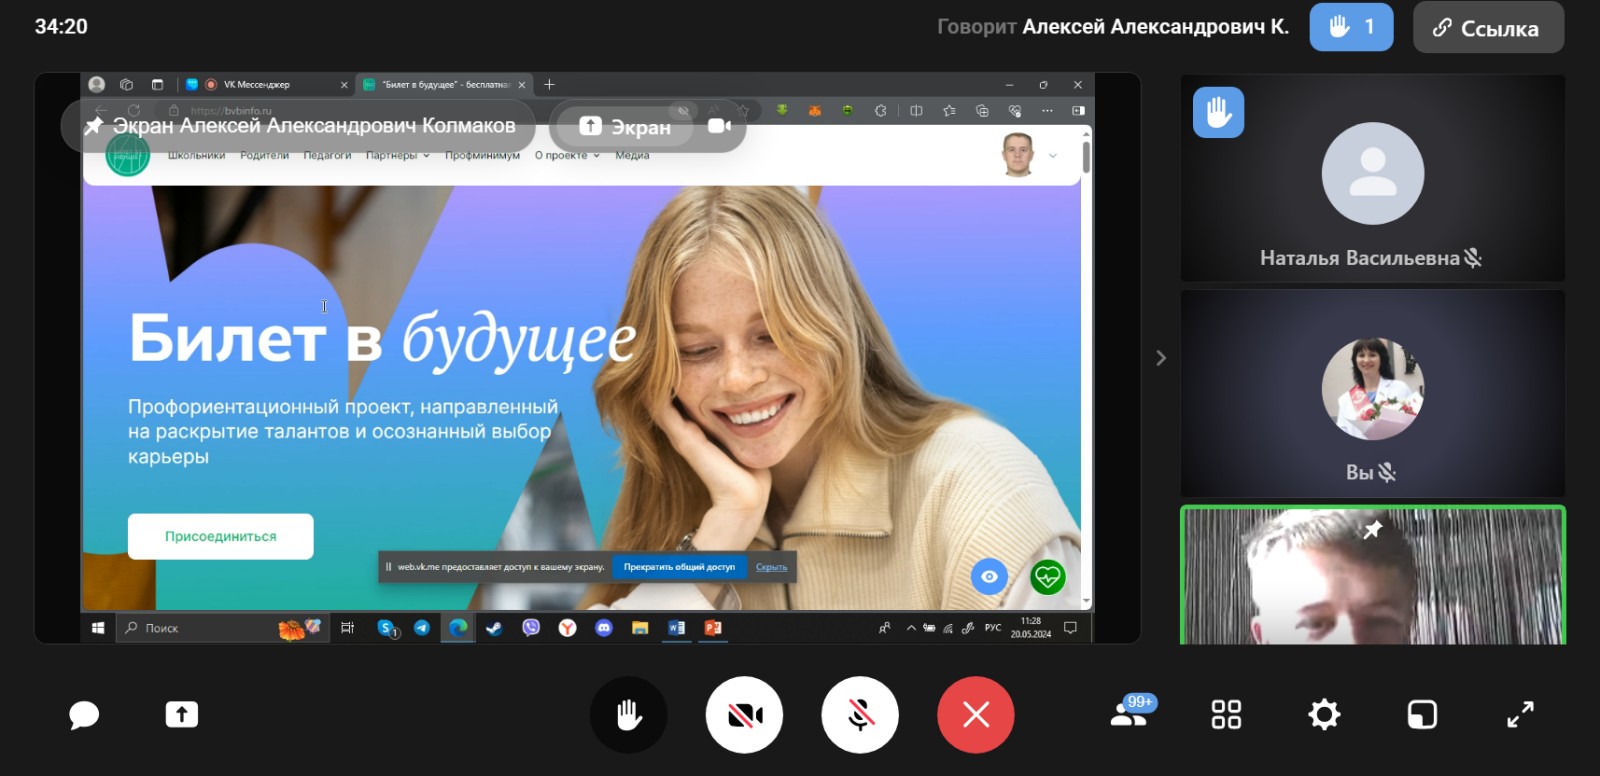Viewport: 1600px width, 776px height.
Task: Click the РУС language indicator in tray
Action: tap(993, 628)
